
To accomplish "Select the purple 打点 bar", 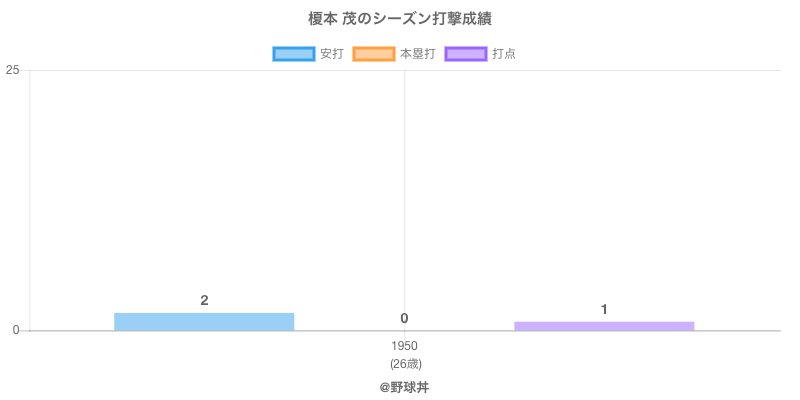I will [604, 325].
